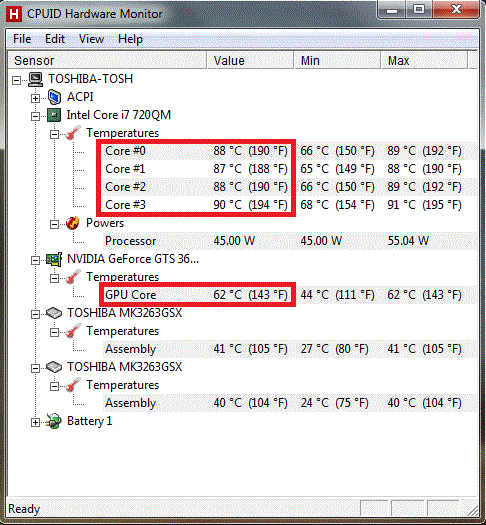Click the second TOSHIBA MK3263GSX drive icon
This screenshot has height=525, width=486.
(54, 367)
